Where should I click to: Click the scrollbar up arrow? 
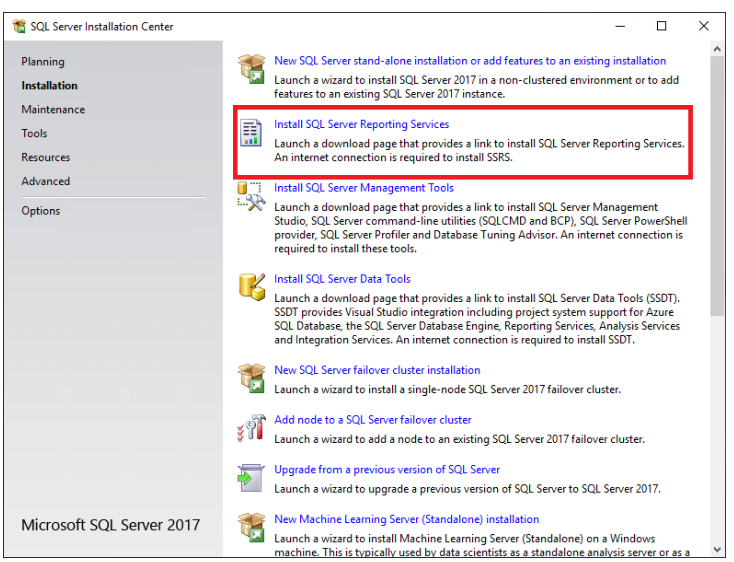[717, 49]
